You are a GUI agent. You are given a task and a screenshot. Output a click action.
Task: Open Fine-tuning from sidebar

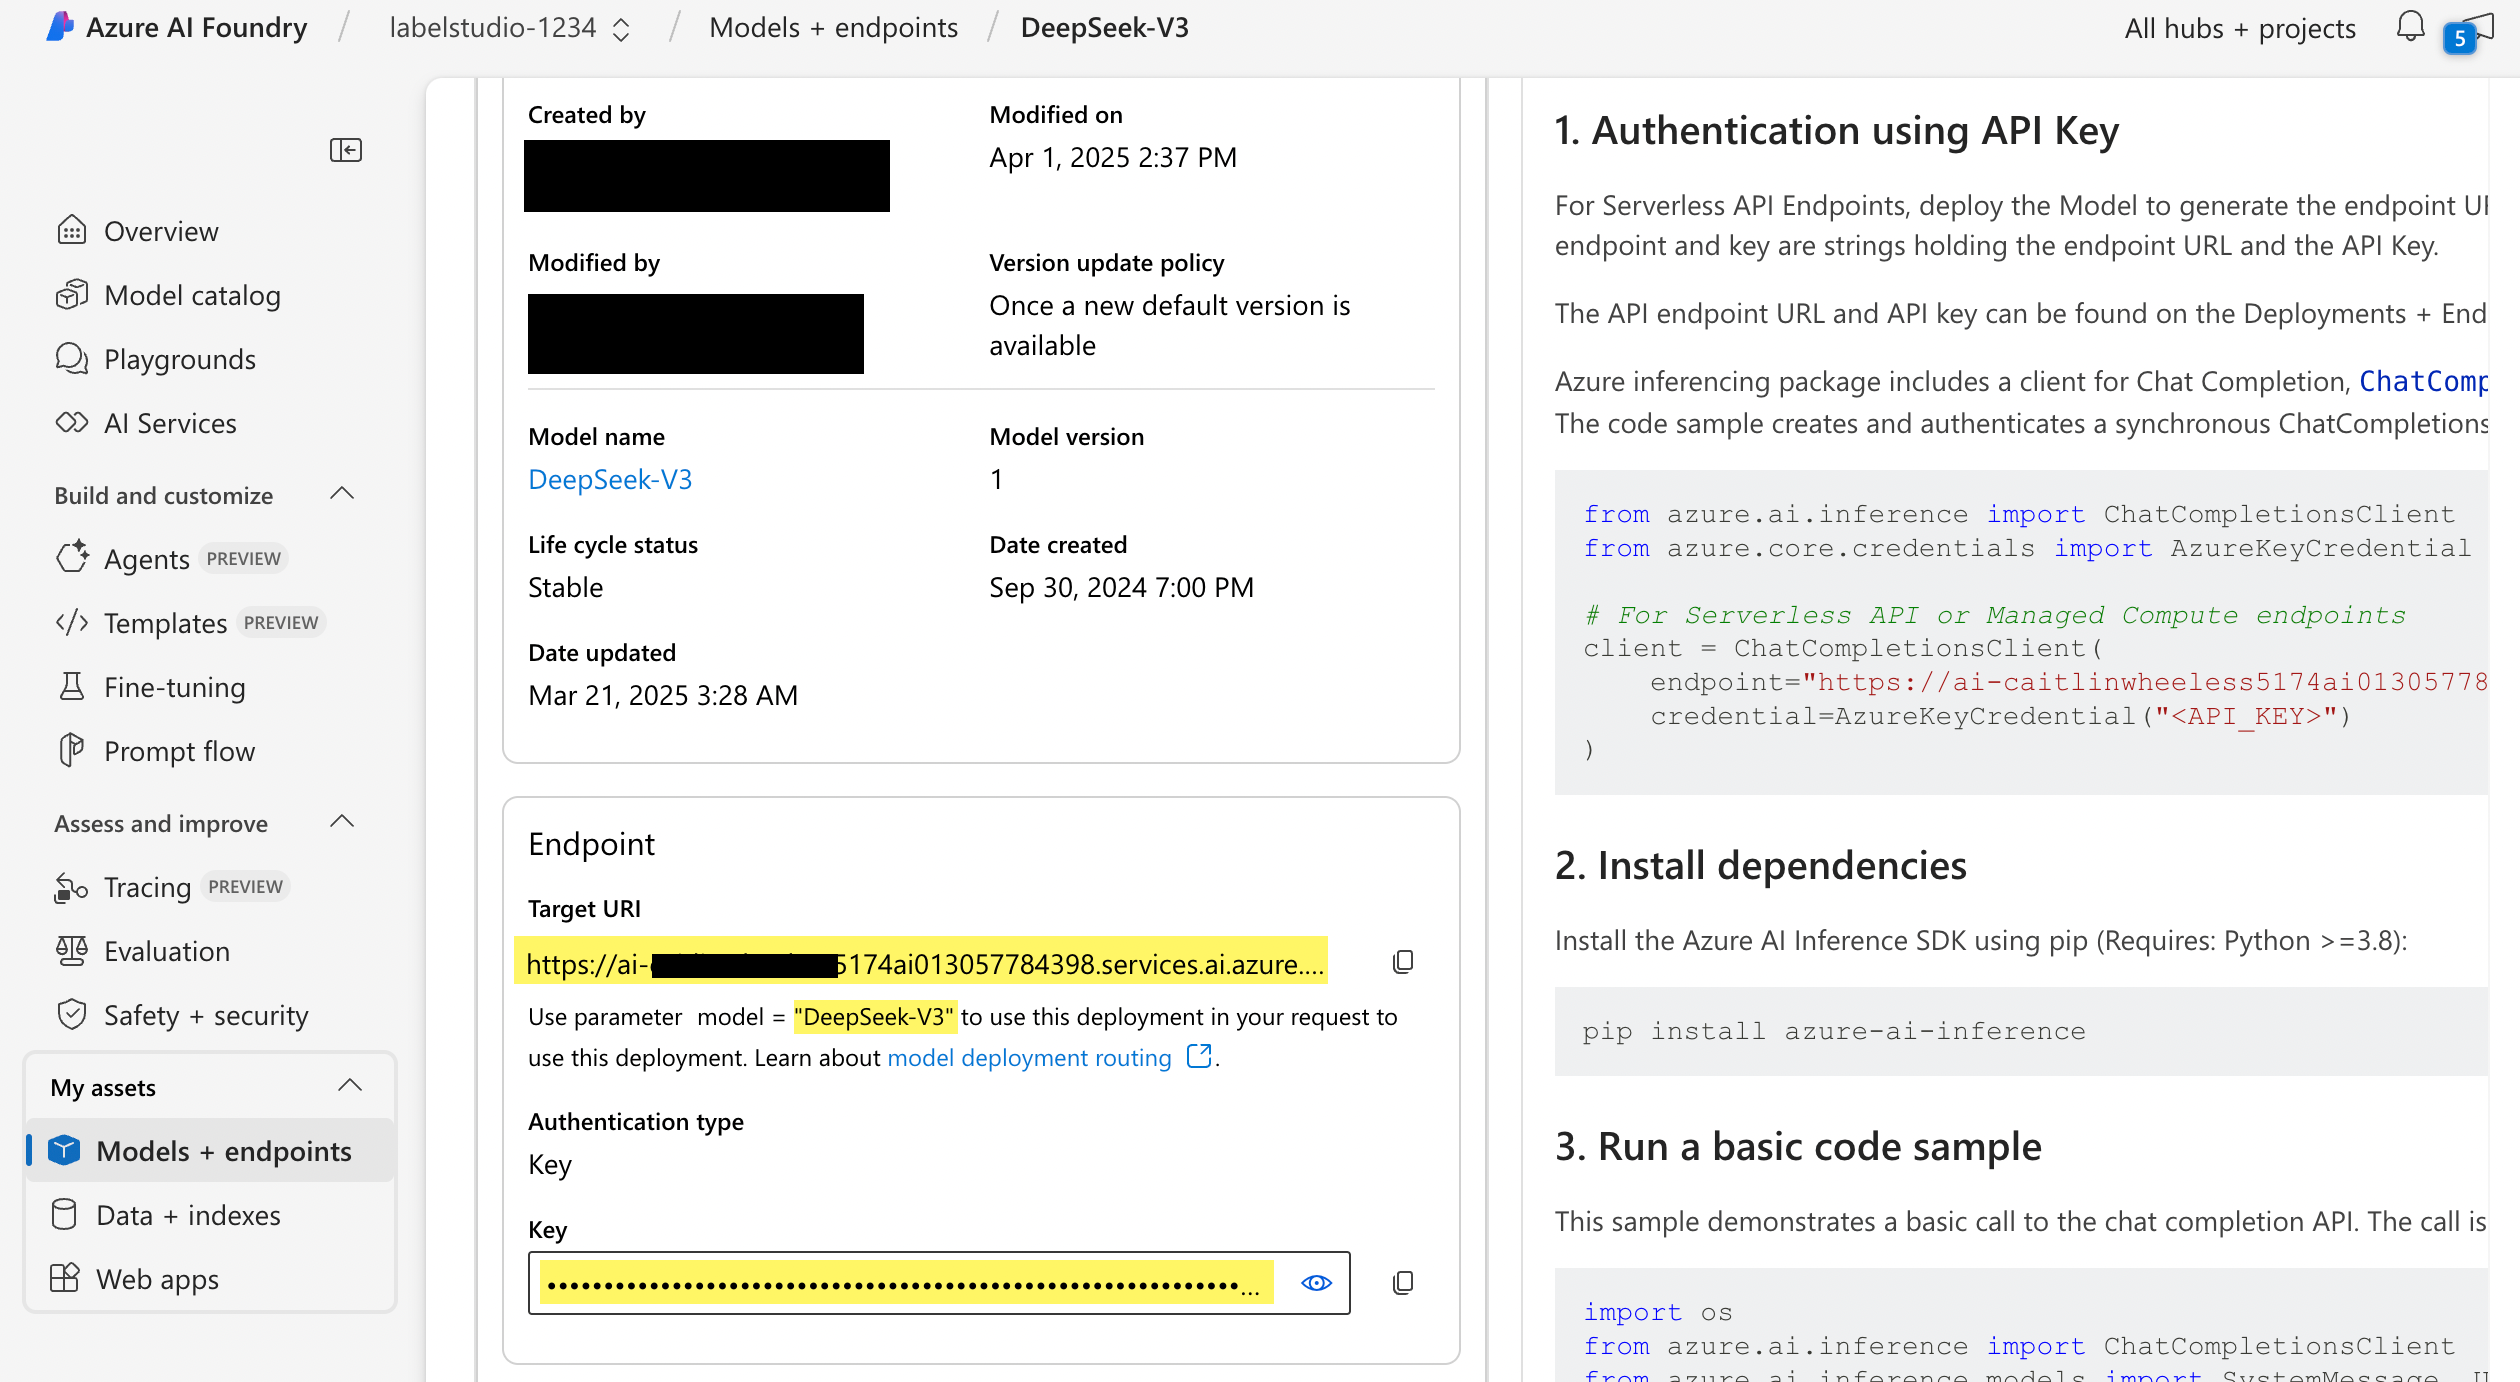point(174,687)
